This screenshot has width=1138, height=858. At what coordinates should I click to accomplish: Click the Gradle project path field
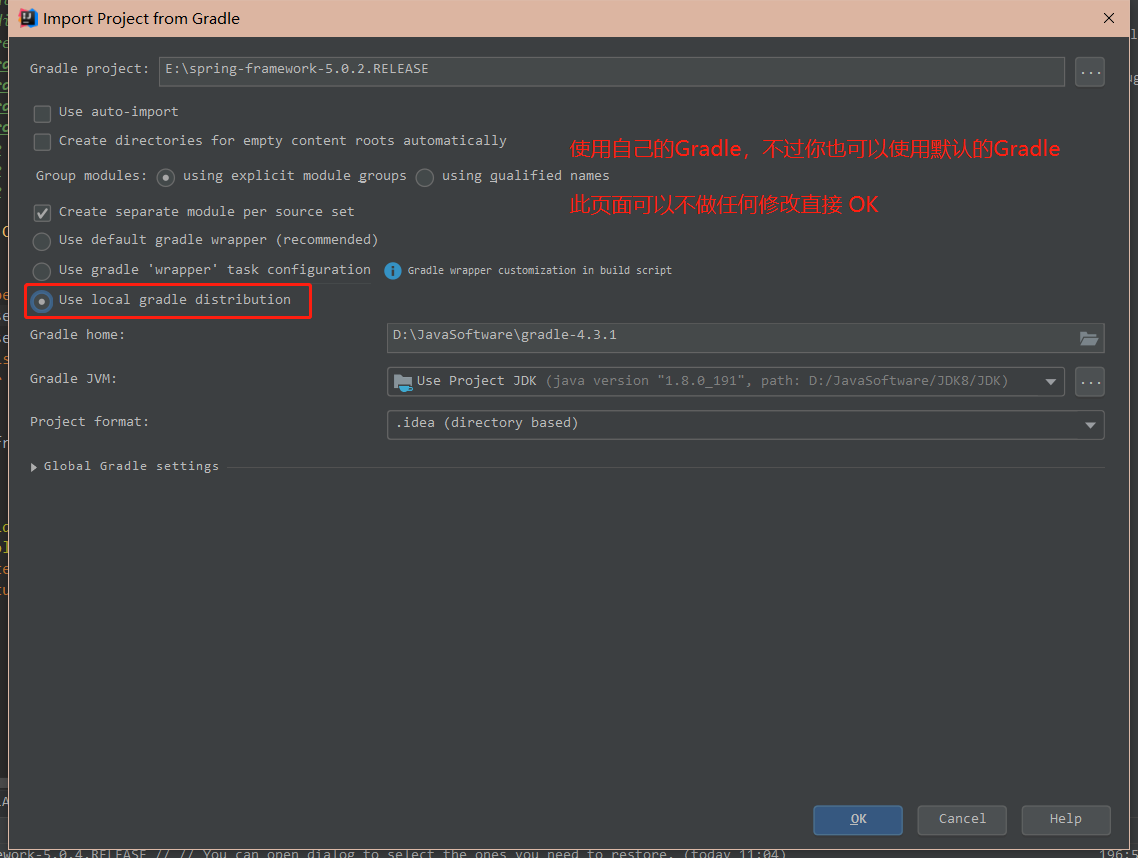611,71
